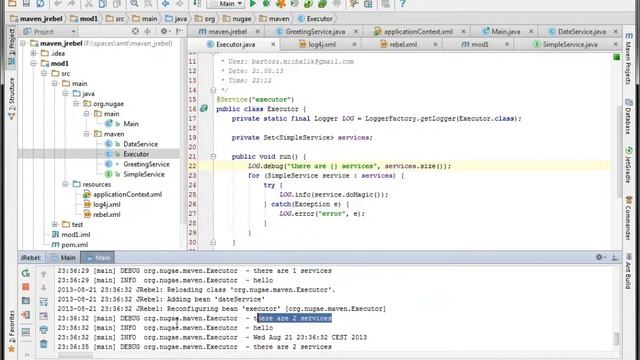This screenshot has width=640, height=360.
Task: Click Executor in the breadcrumb bar
Action: tap(315, 18)
